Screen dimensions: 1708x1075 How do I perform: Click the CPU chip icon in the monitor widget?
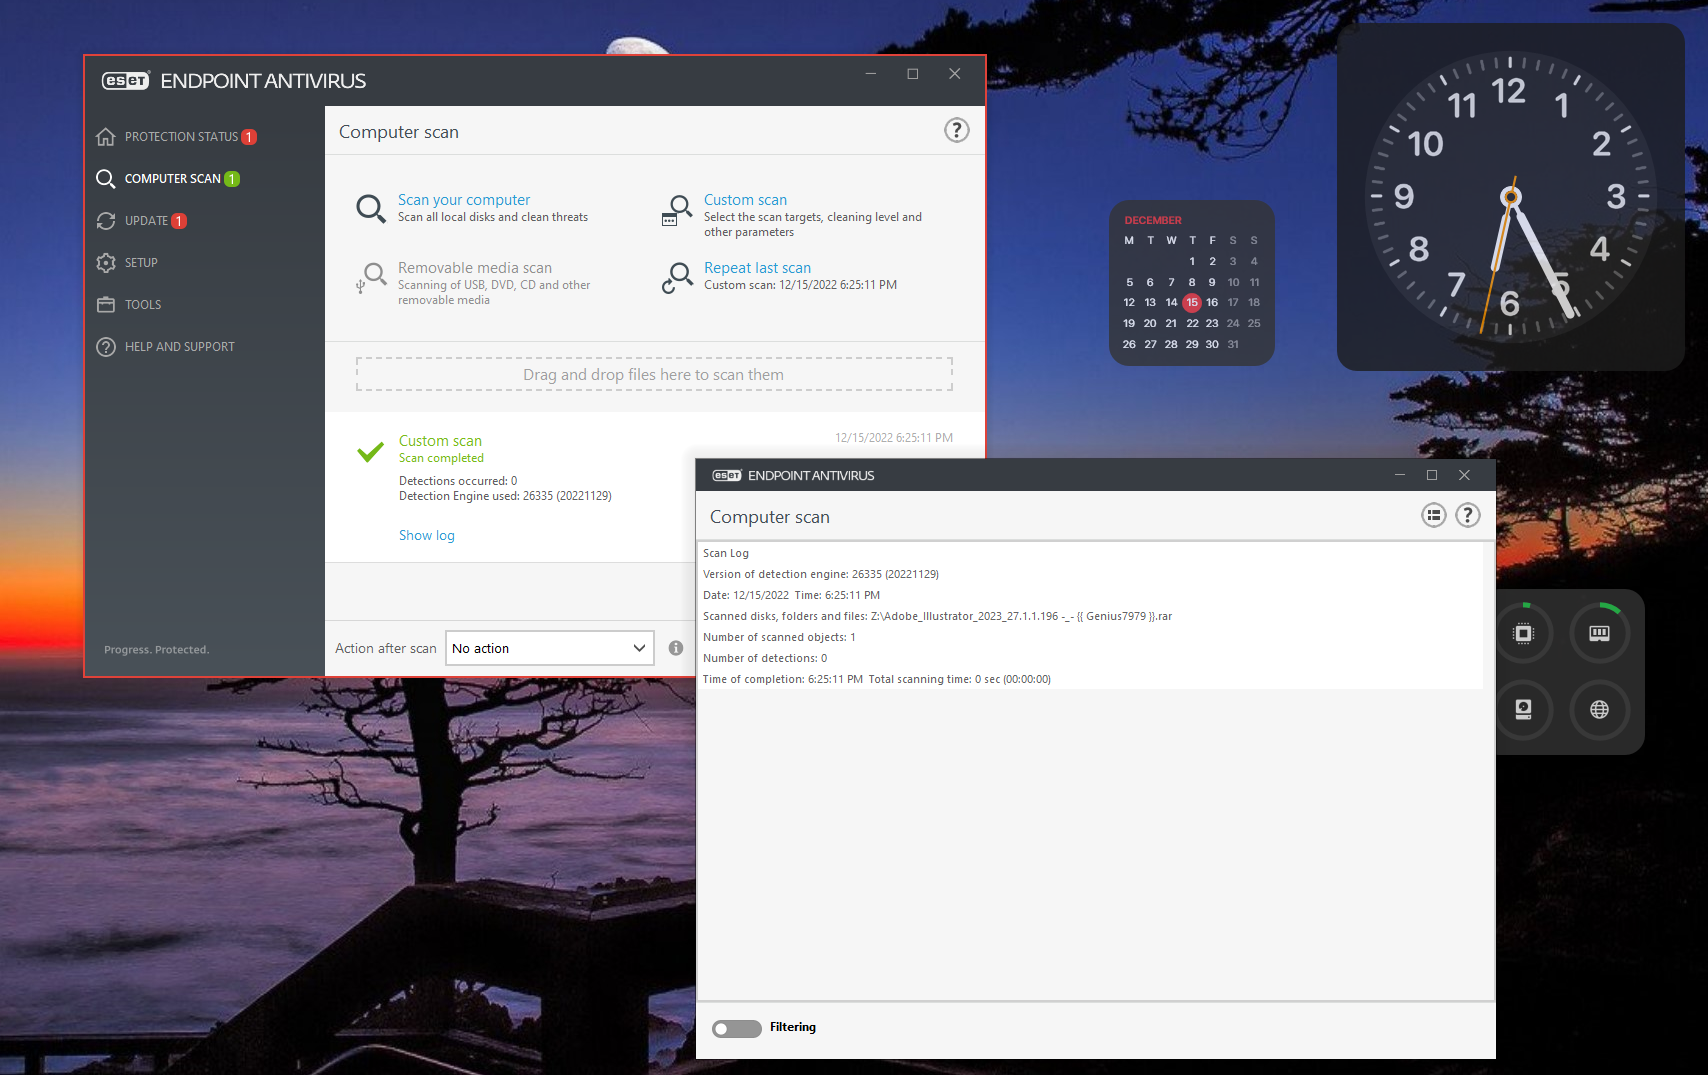[1523, 633]
